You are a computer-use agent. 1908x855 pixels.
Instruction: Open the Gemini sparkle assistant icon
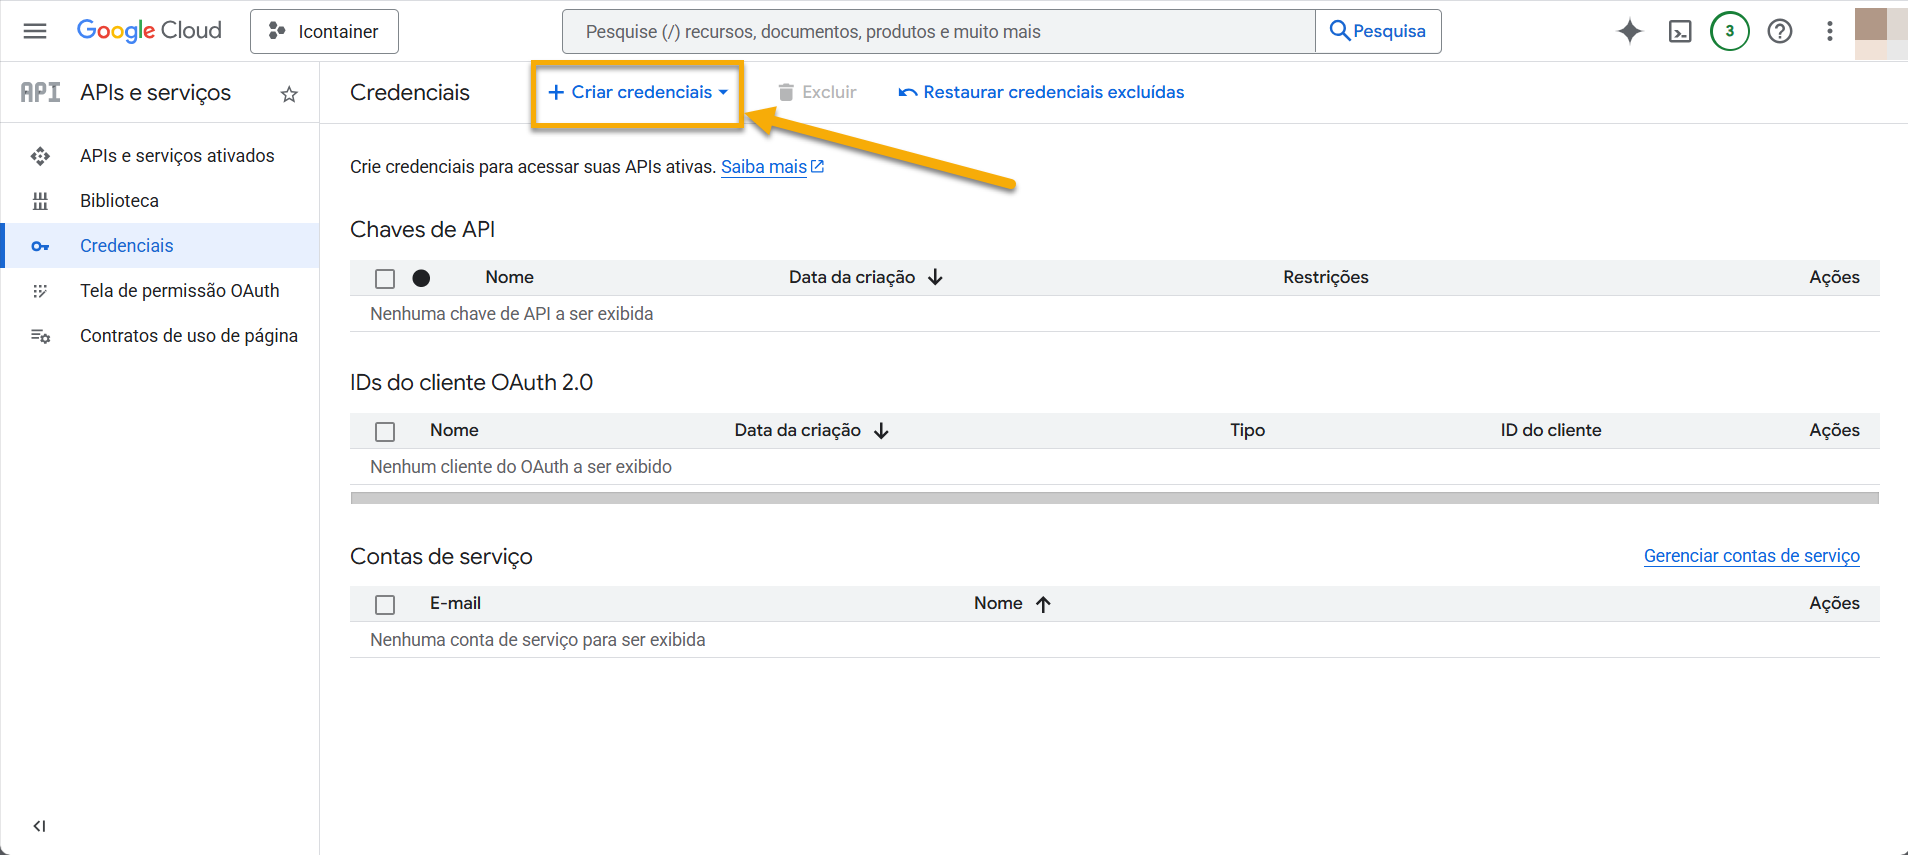click(x=1630, y=31)
